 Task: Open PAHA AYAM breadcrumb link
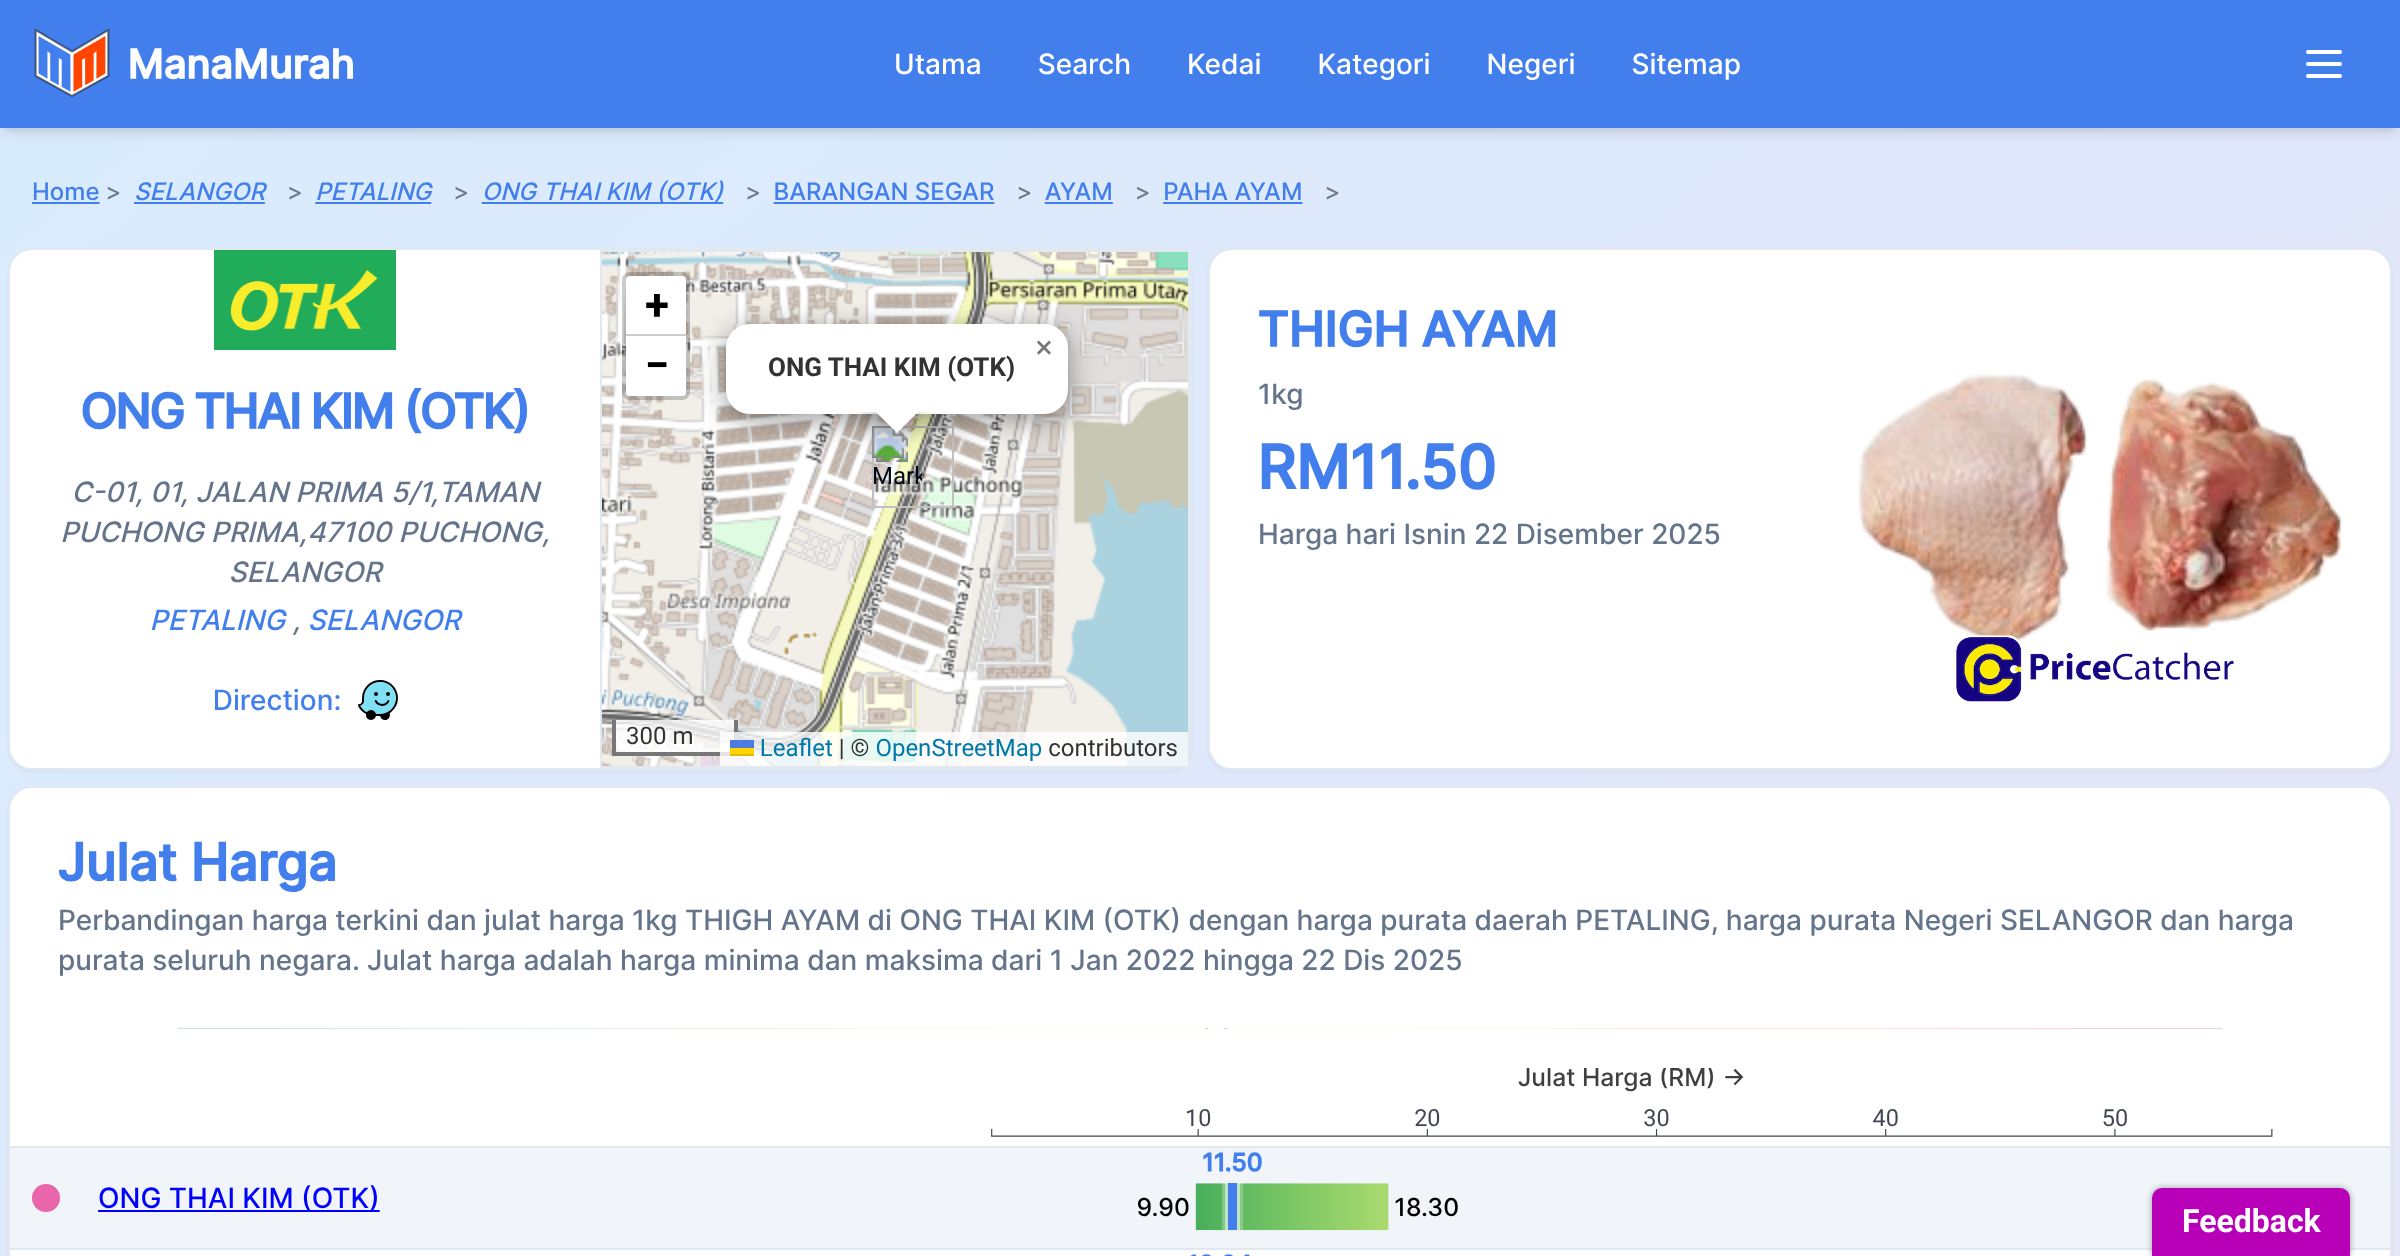click(1231, 191)
